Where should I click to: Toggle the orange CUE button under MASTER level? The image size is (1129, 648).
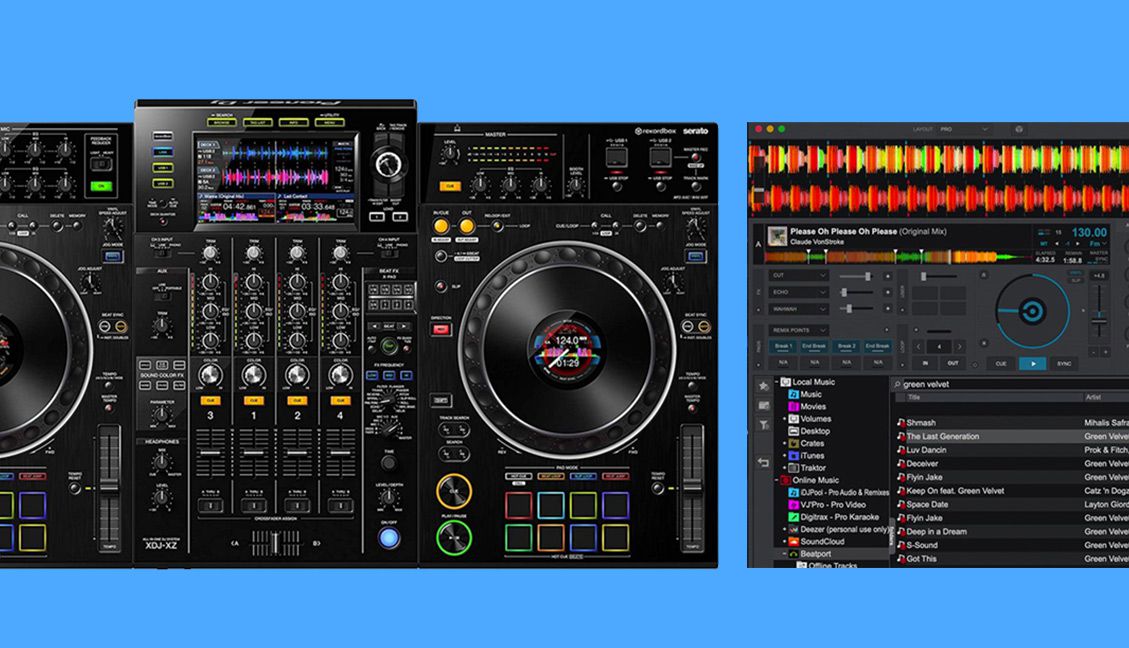click(x=450, y=186)
